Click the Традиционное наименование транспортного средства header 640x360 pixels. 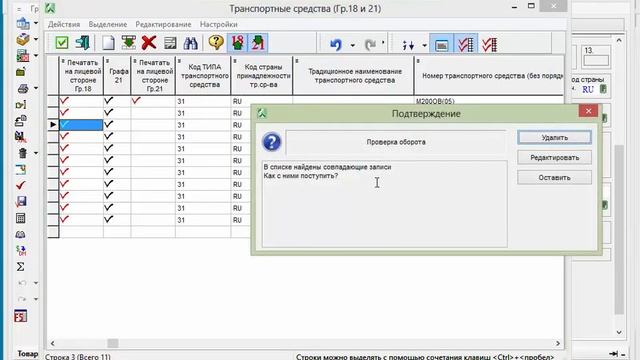pos(354,76)
